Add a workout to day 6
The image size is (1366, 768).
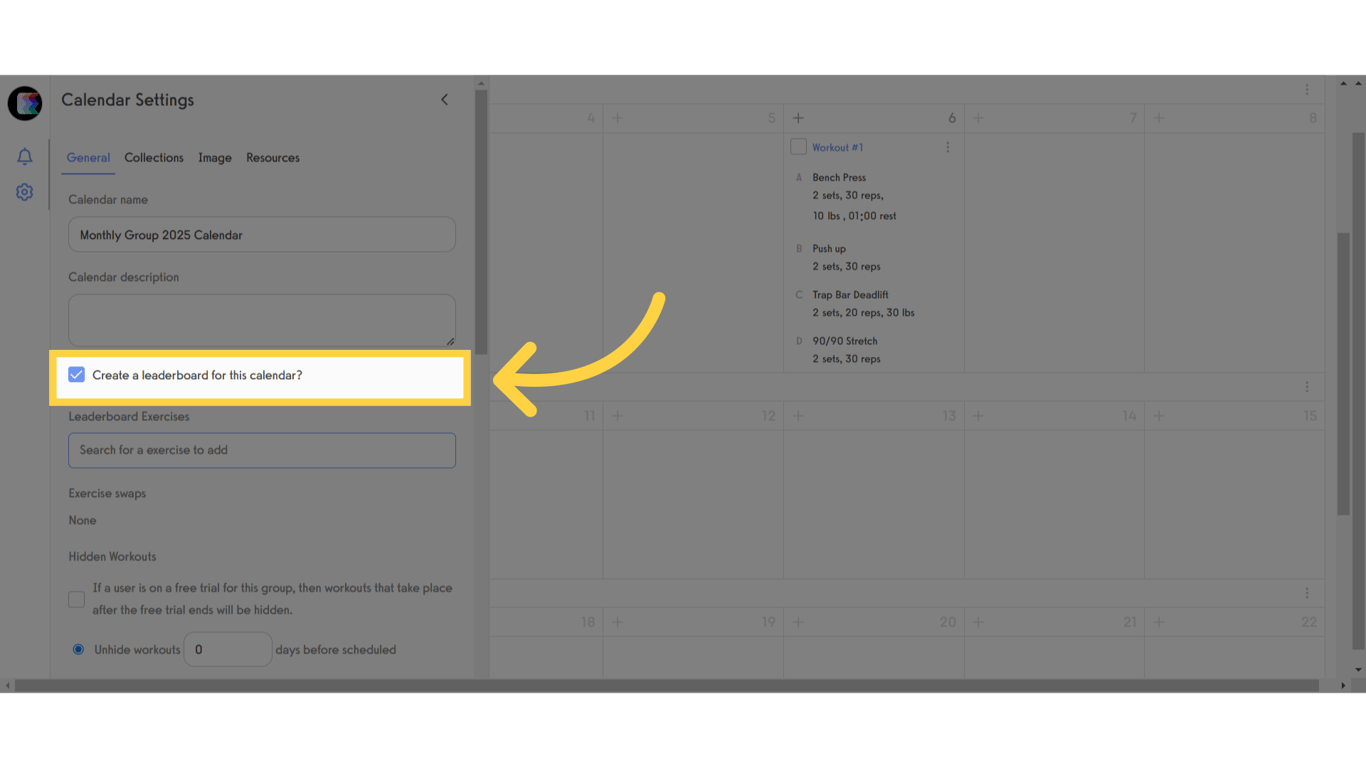[798, 118]
